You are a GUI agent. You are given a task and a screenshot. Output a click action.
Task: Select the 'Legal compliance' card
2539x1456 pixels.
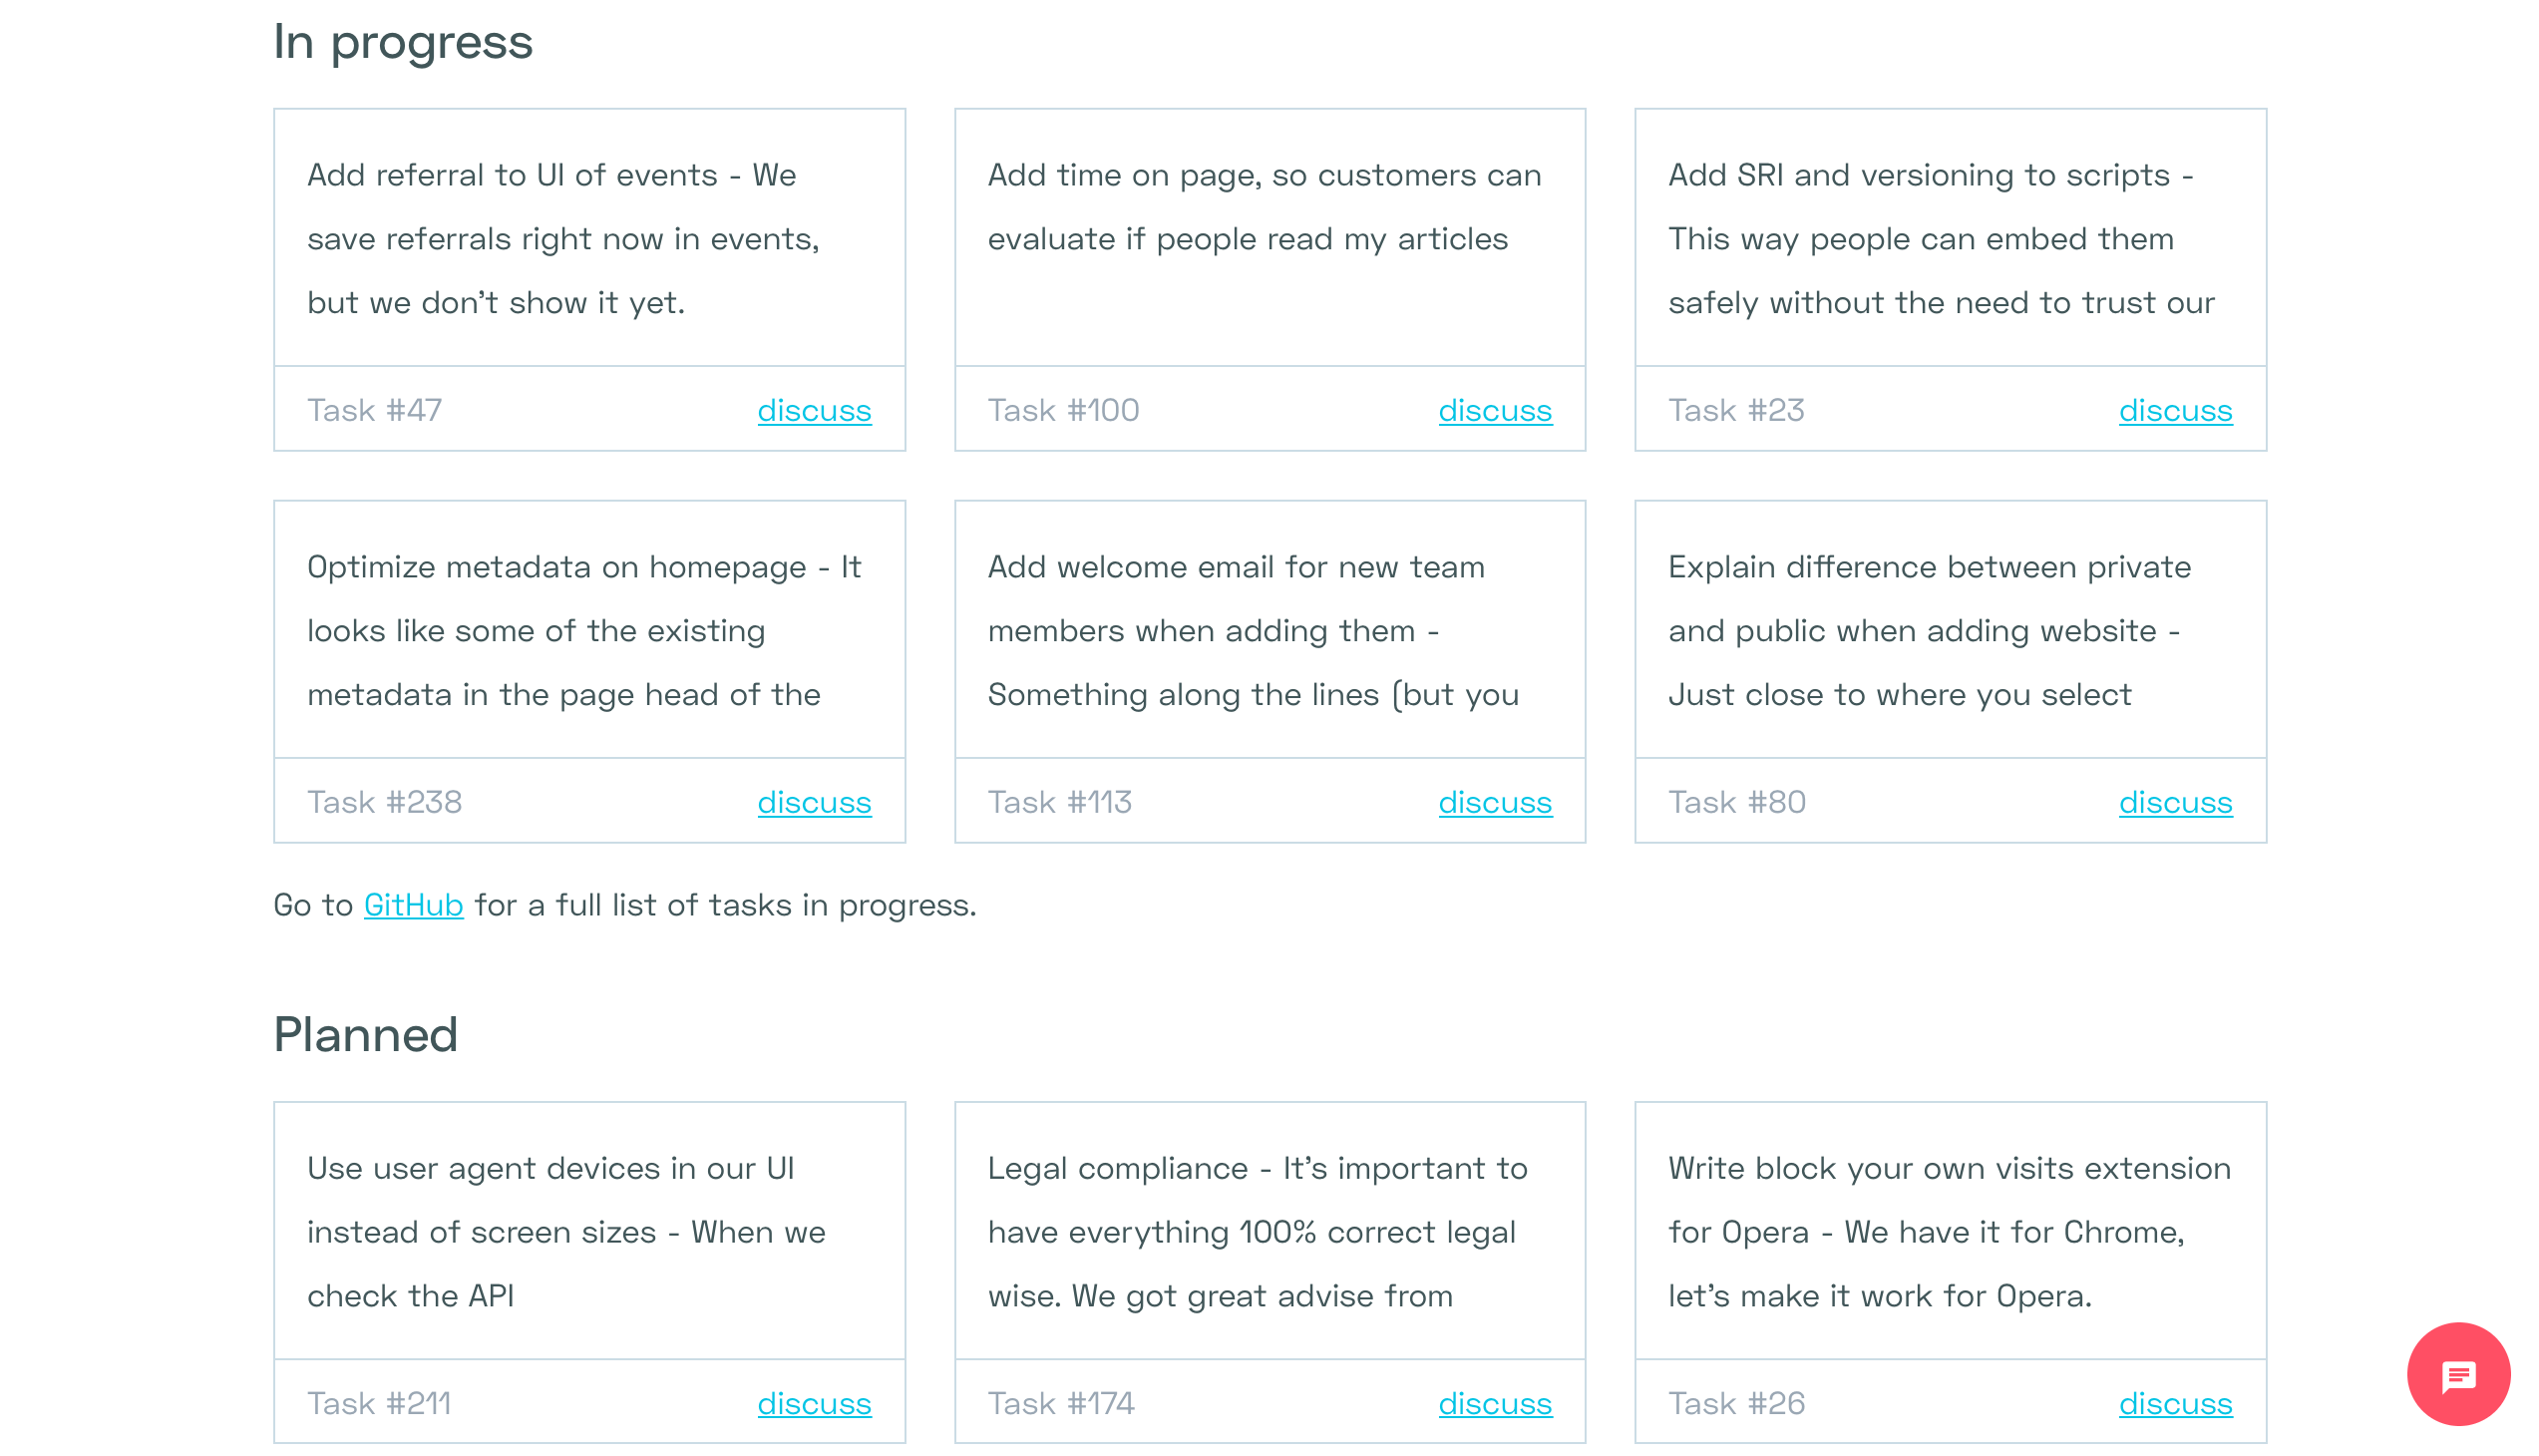(x=1270, y=1232)
